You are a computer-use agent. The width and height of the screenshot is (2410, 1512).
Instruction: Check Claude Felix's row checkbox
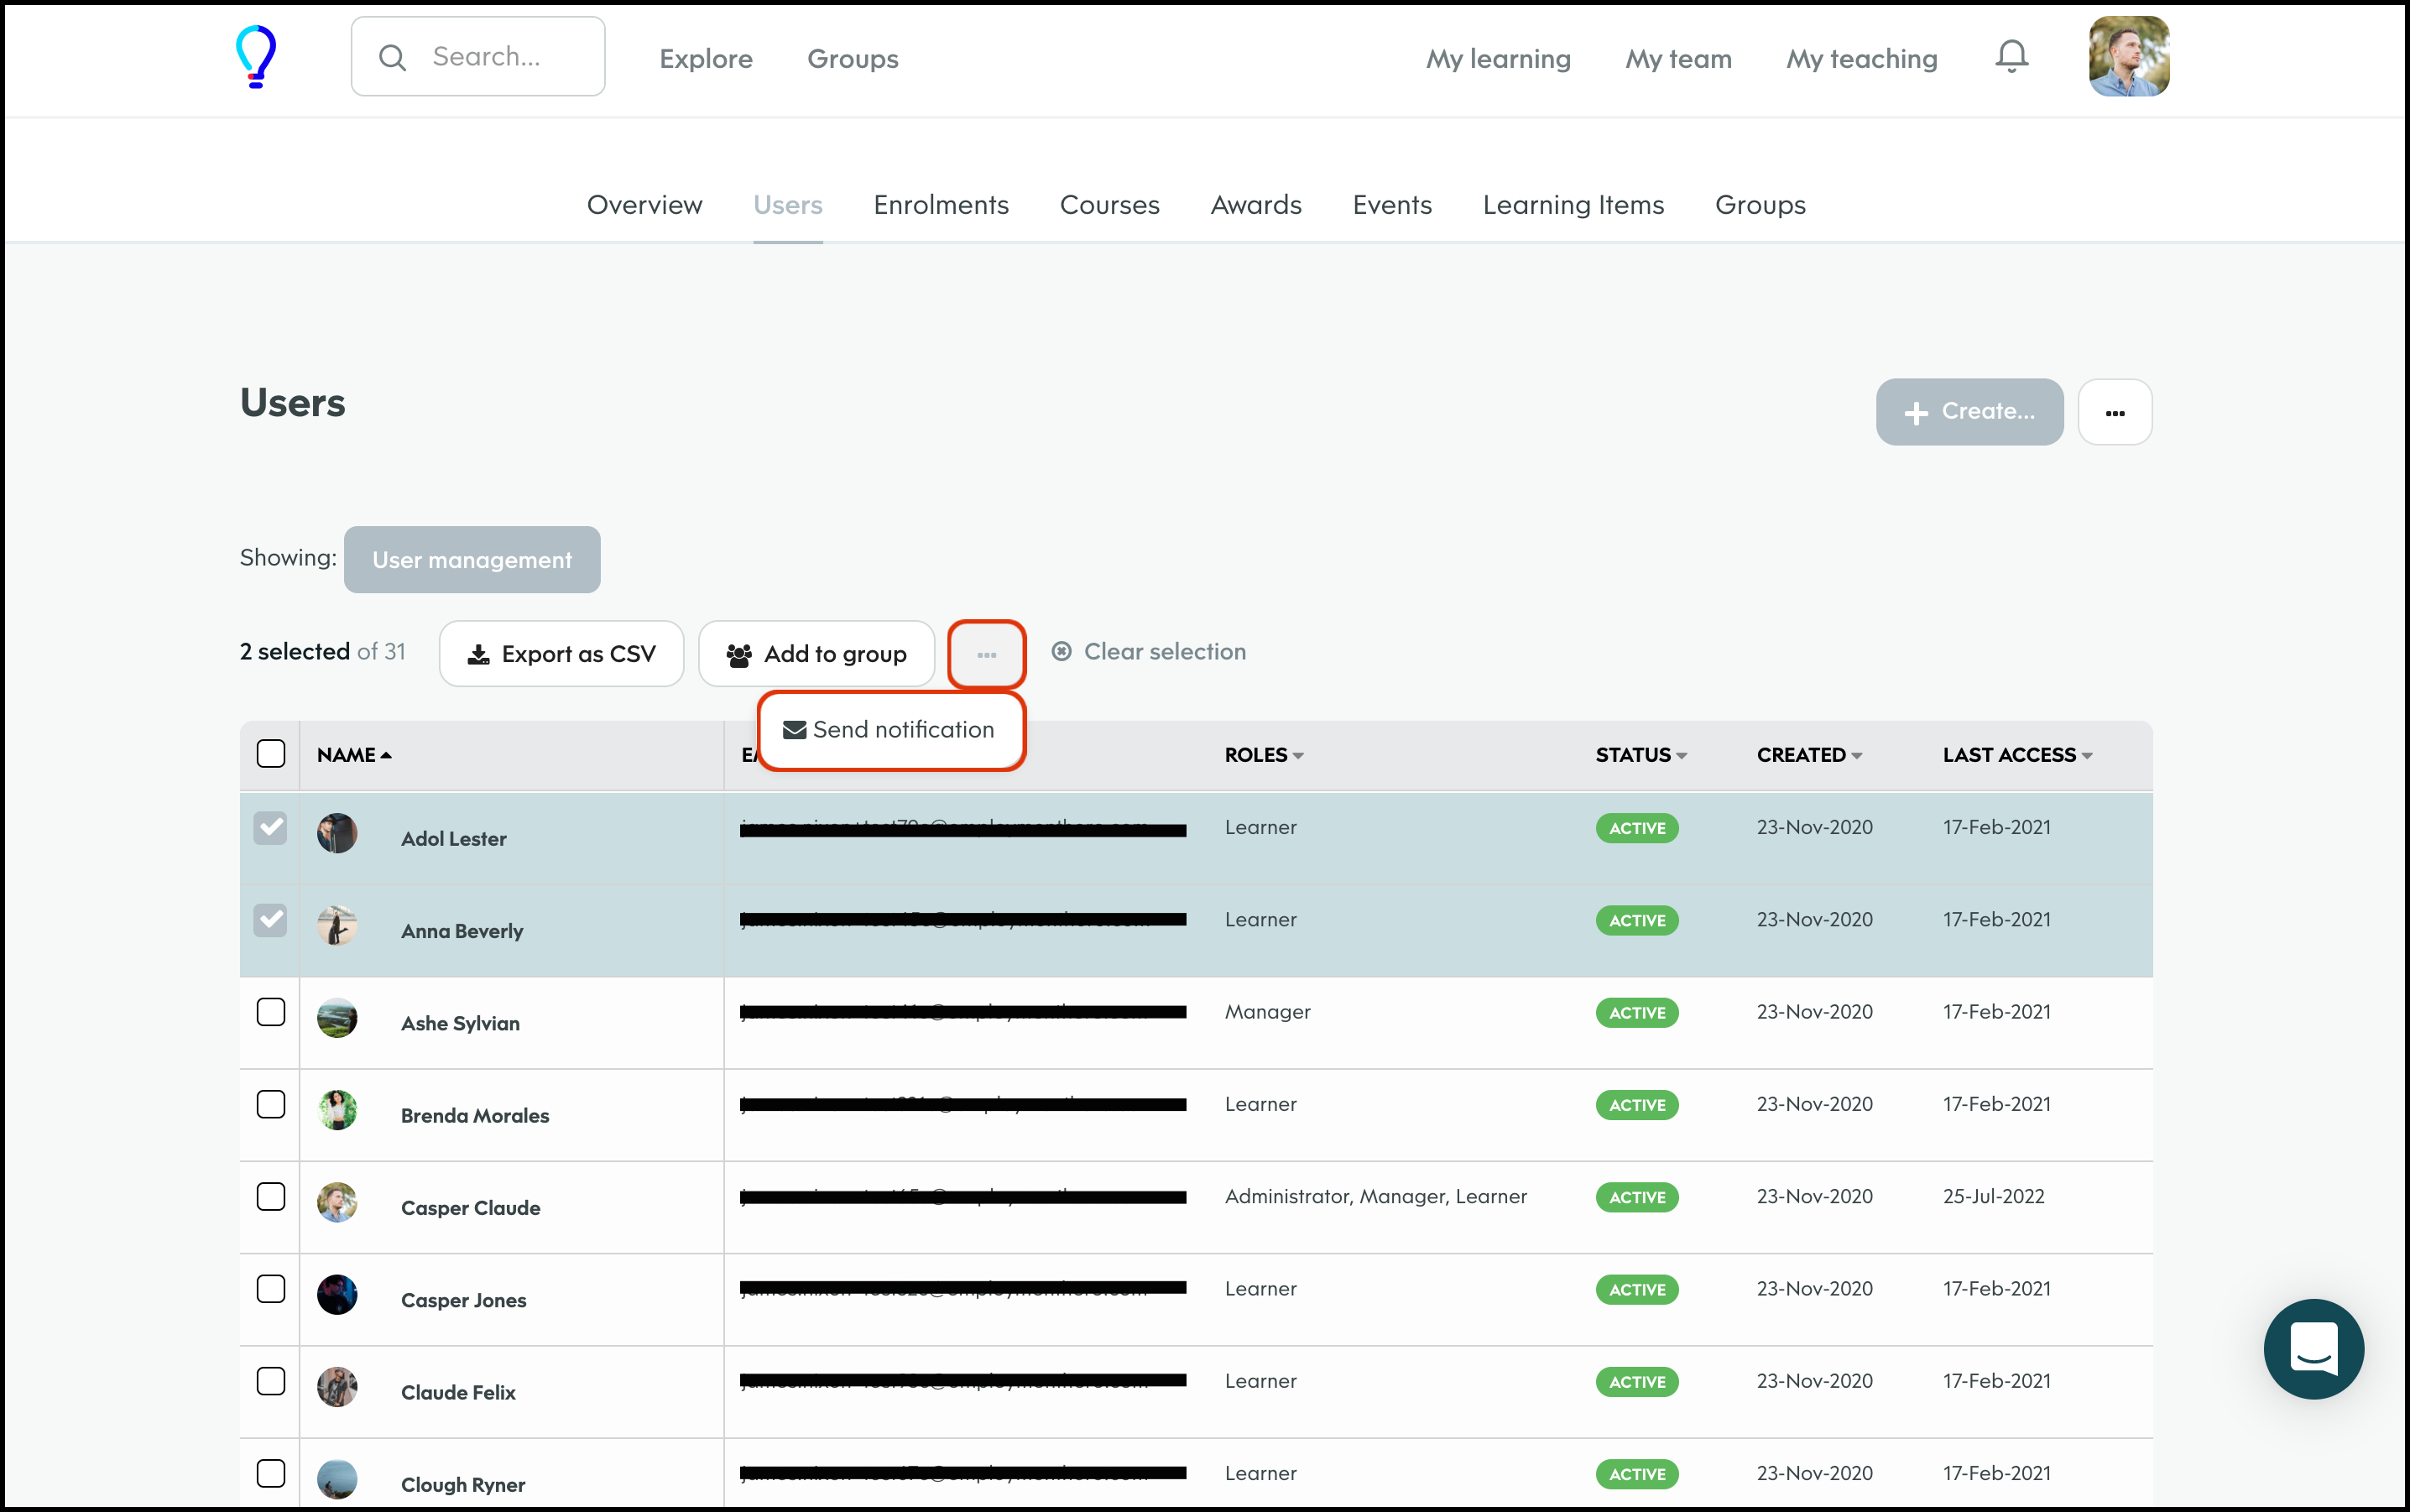pos(271,1381)
